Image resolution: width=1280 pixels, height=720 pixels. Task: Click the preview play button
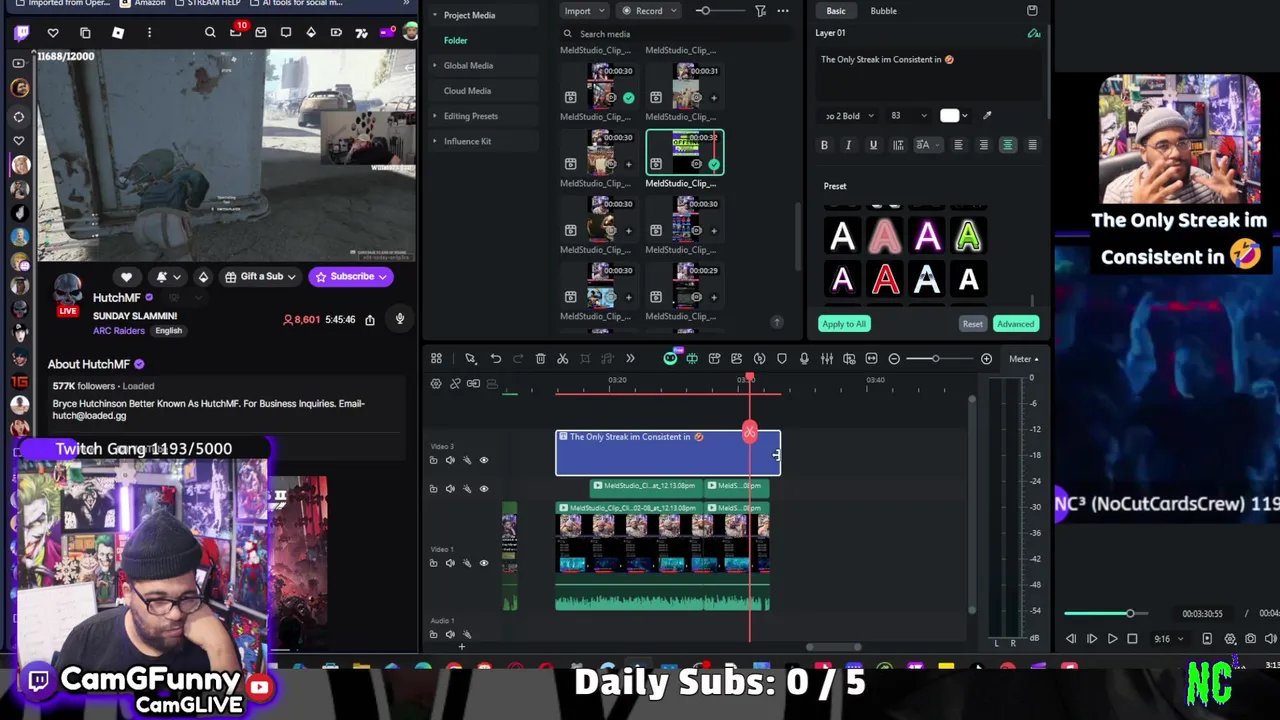click(1112, 639)
